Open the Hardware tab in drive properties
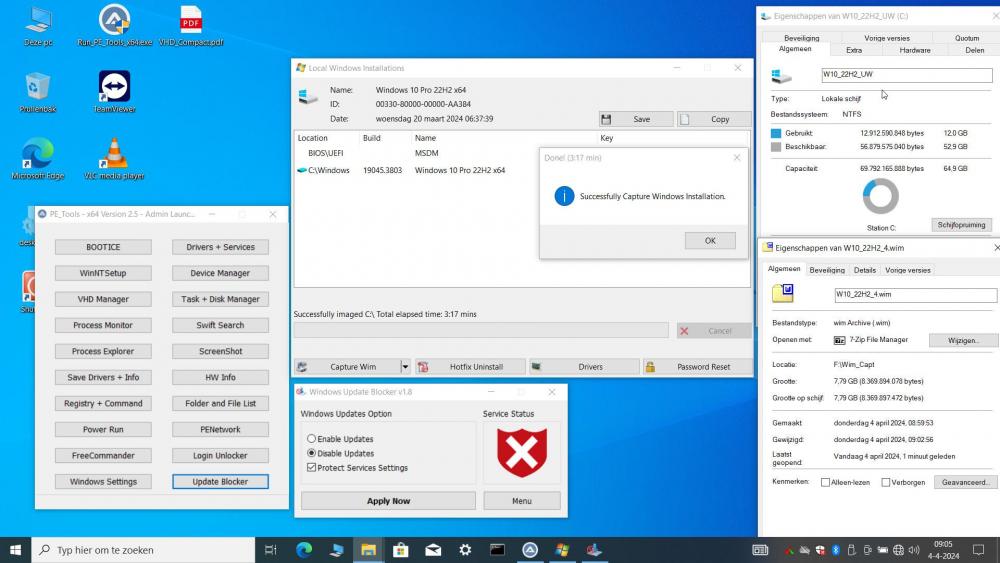Viewport: 1000px width, 563px height. (x=914, y=50)
